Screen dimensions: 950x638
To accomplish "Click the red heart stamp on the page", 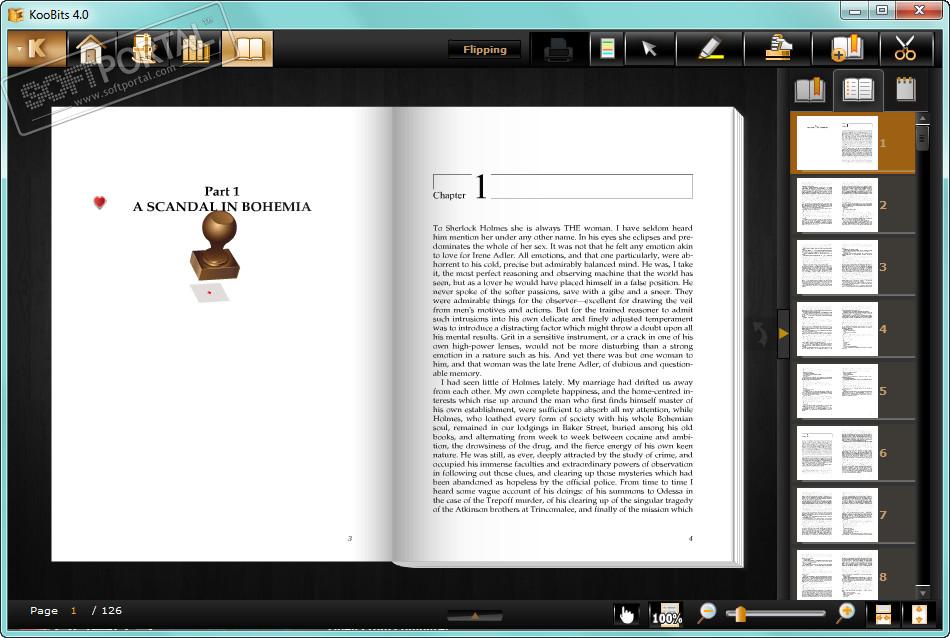I will (x=100, y=202).
